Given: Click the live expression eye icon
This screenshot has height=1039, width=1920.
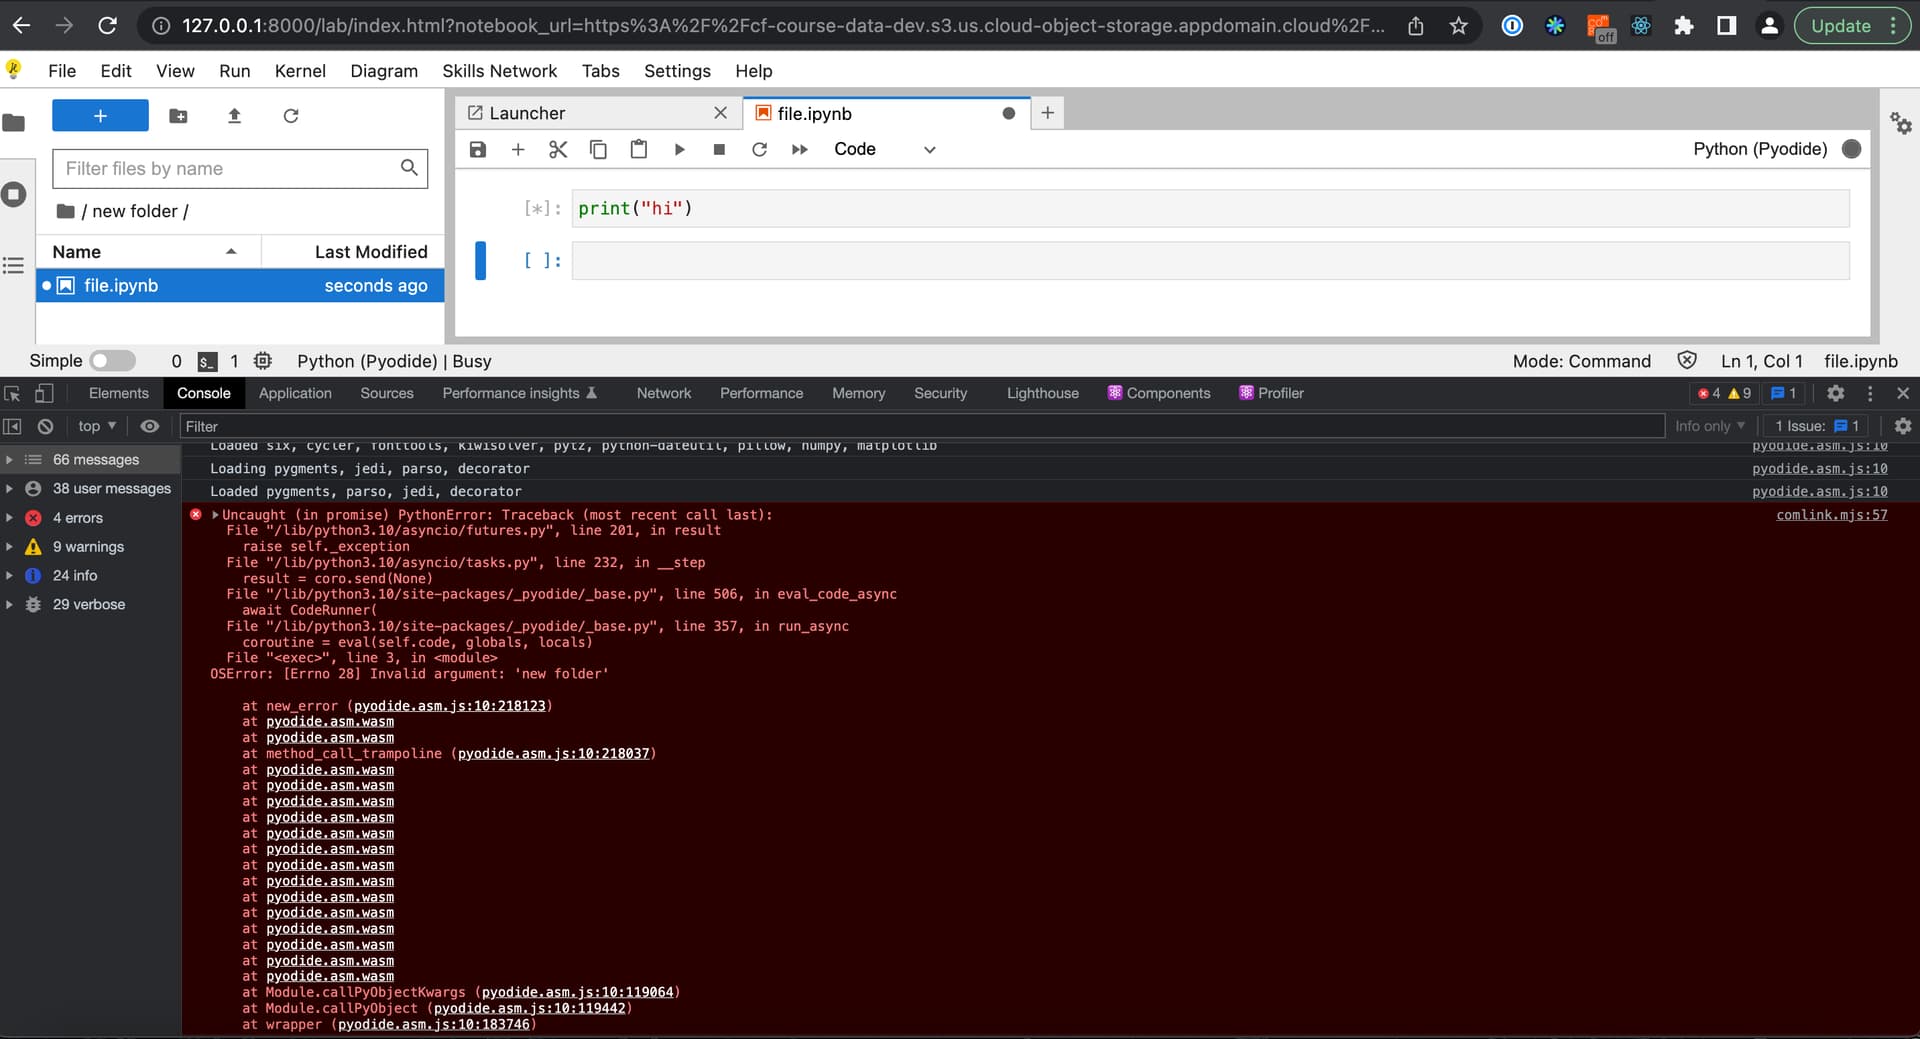Looking at the screenshot, I should tap(150, 426).
